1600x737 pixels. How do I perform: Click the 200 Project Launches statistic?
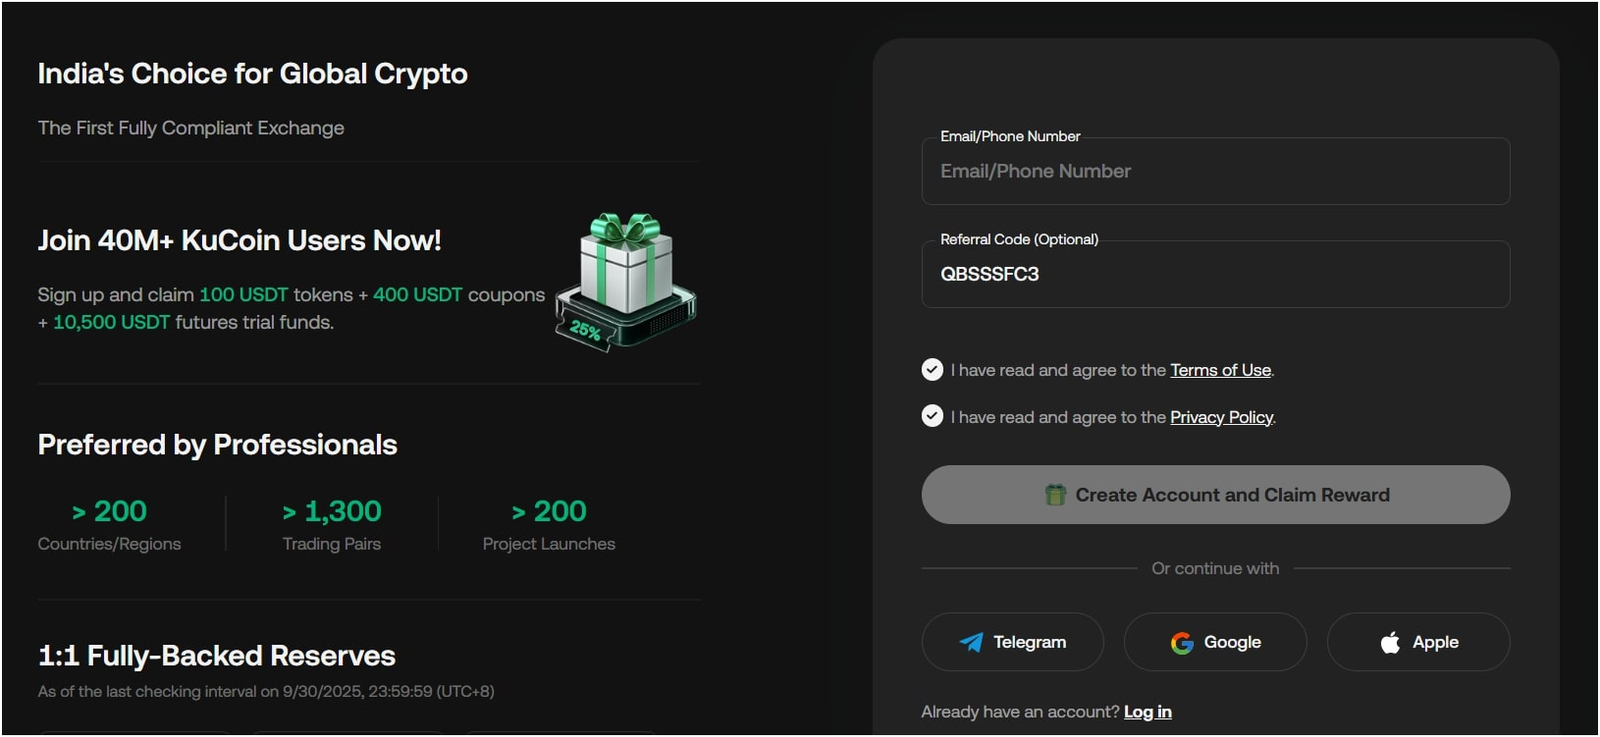549,525
